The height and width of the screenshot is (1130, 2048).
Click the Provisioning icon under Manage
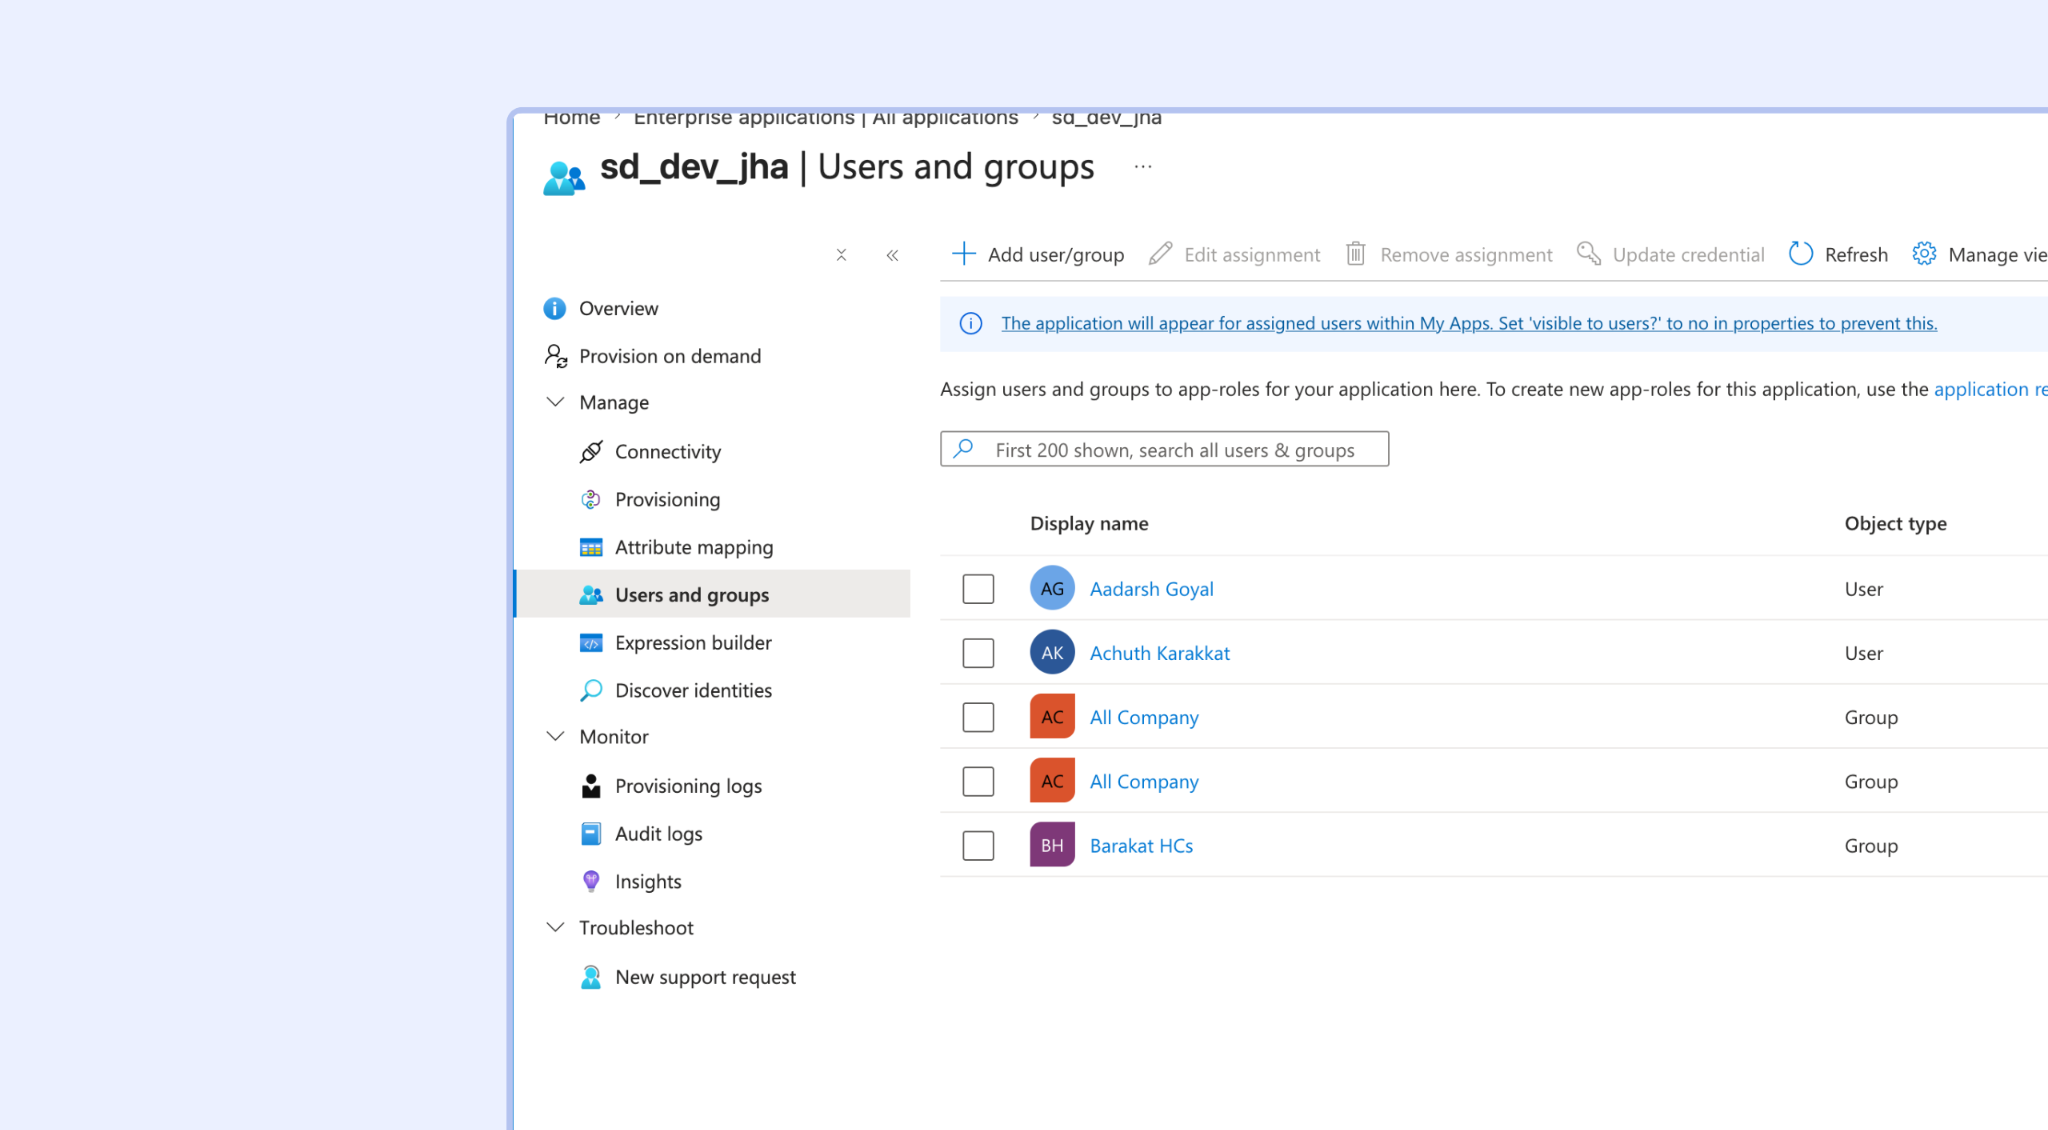[x=591, y=499]
